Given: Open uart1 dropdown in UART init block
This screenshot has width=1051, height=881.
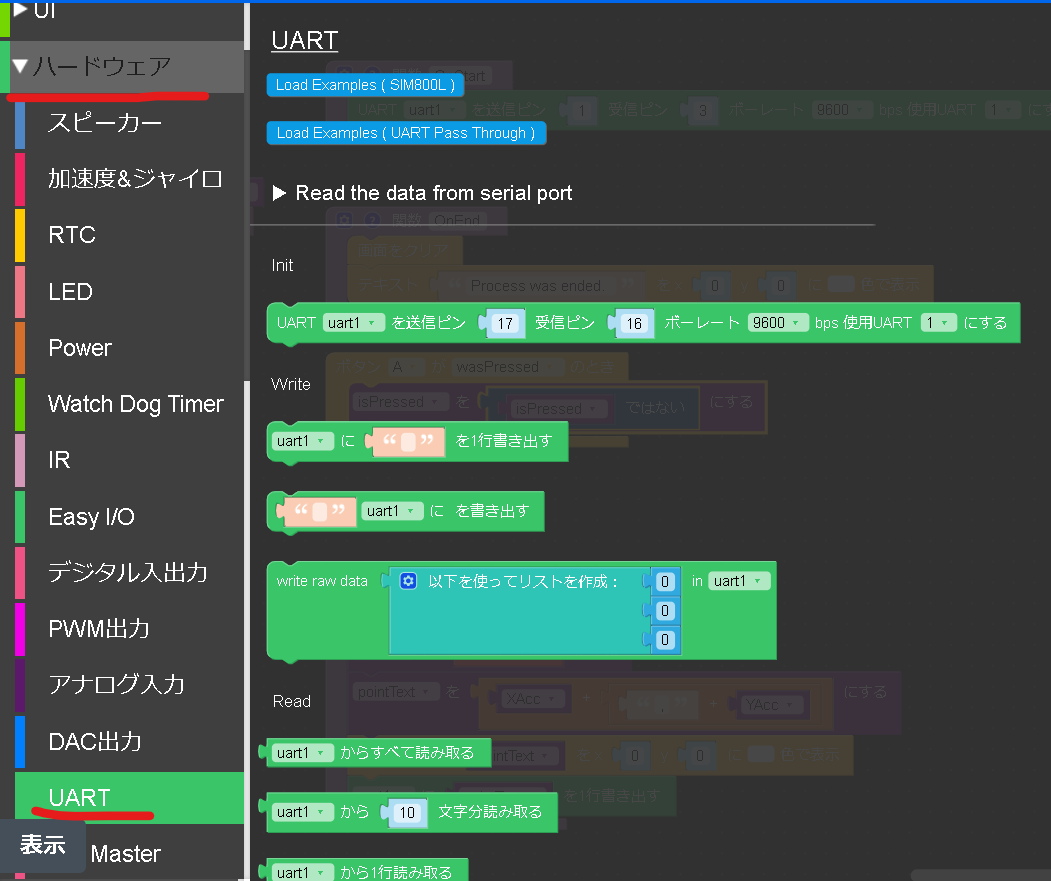Looking at the screenshot, I should pos(353,323).
